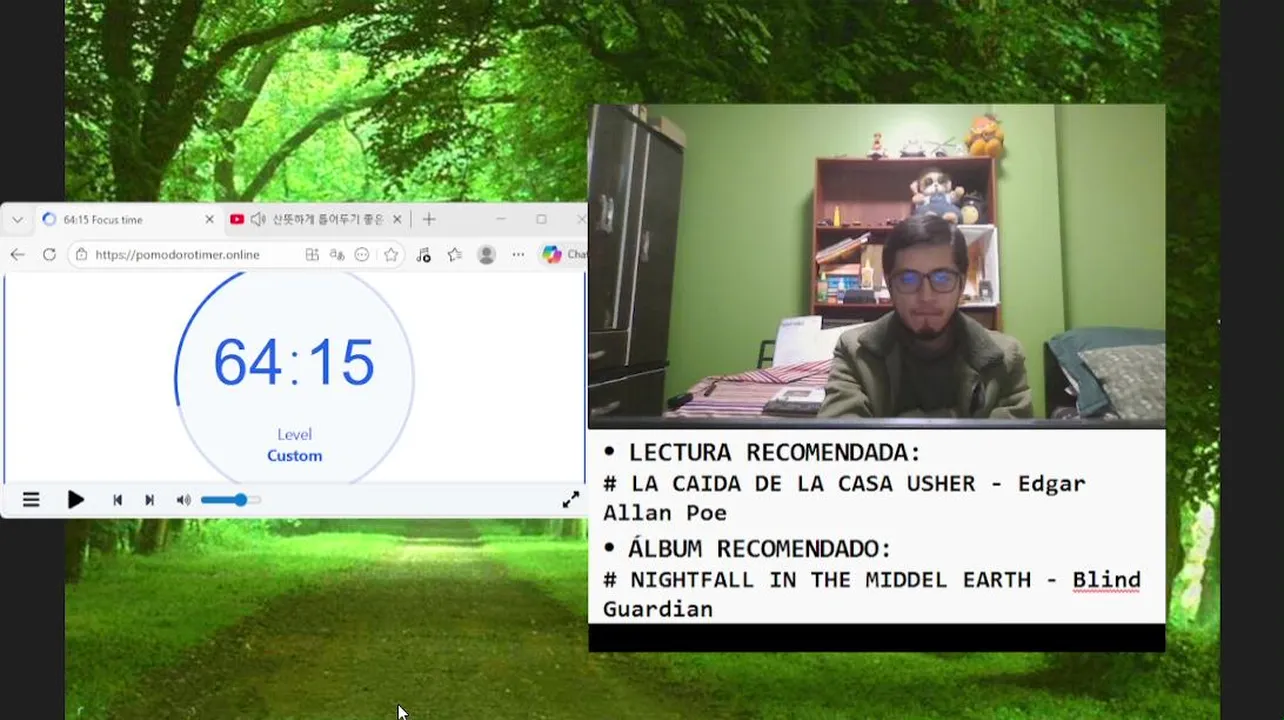Viewport: 1284px width, 720px height.
Task: Open a new browser tab
Action: point(429,220)
